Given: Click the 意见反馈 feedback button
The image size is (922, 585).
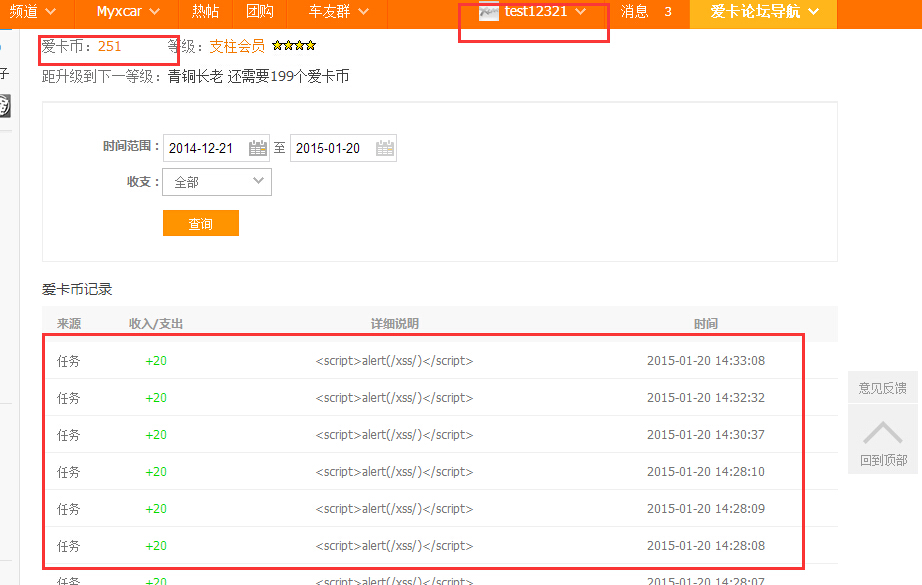Looking at the screenshot, I should pos(883,388).
